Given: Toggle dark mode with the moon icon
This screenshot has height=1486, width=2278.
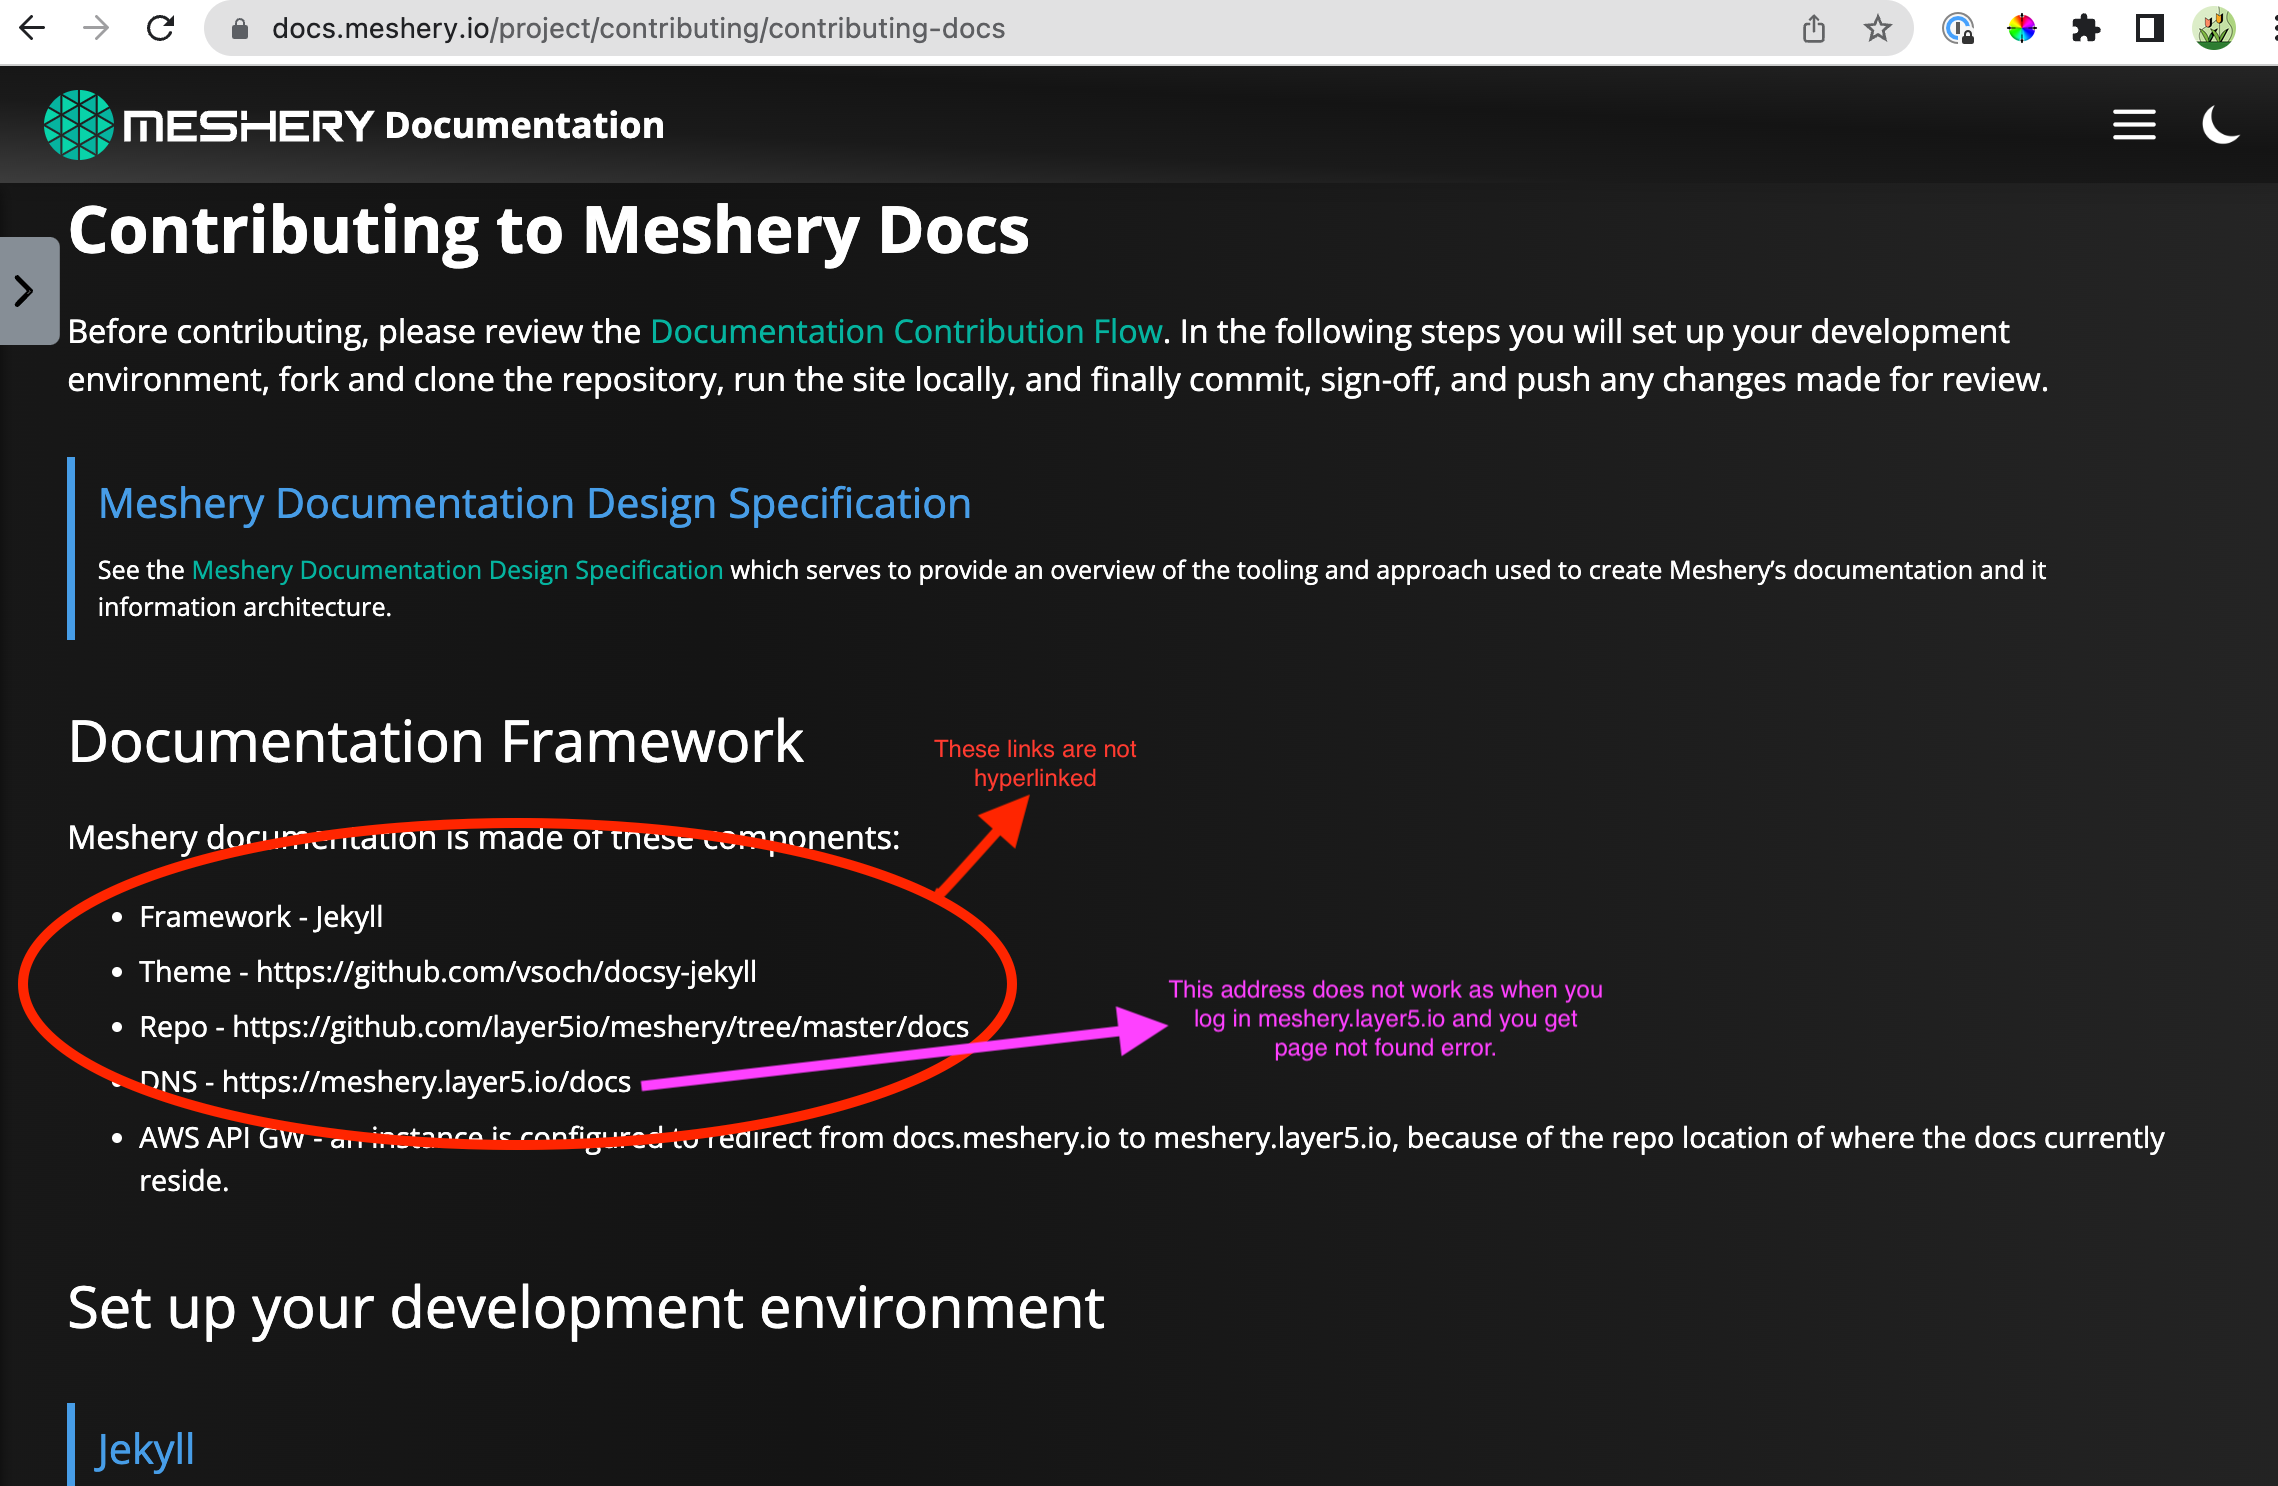Looking at the screenshot, I should (2220, 124).
